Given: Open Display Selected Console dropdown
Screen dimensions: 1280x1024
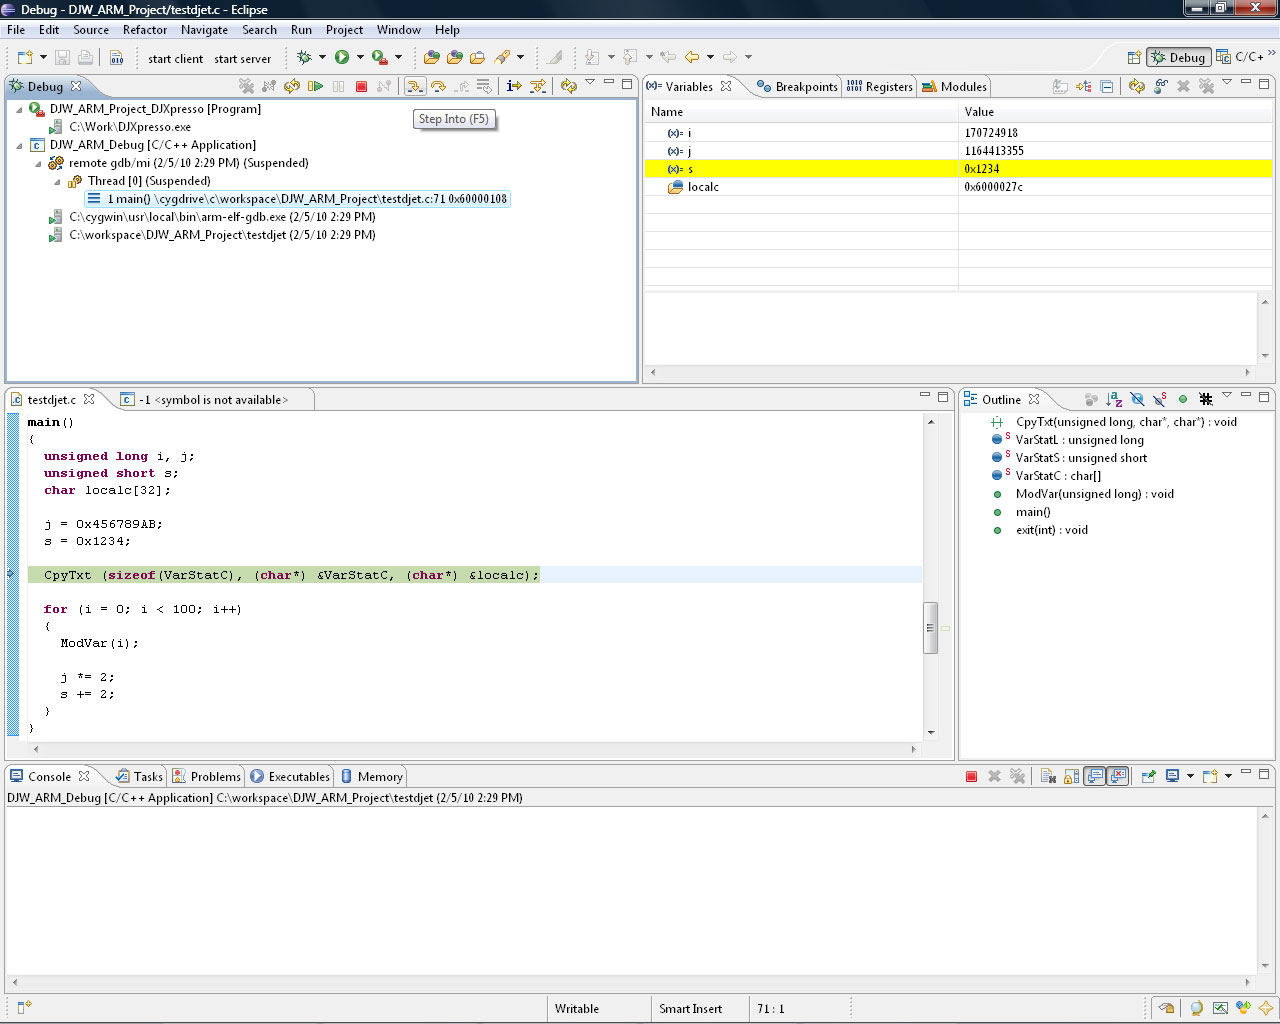Looking at the screenshot, I should (x=1190, y=777).
